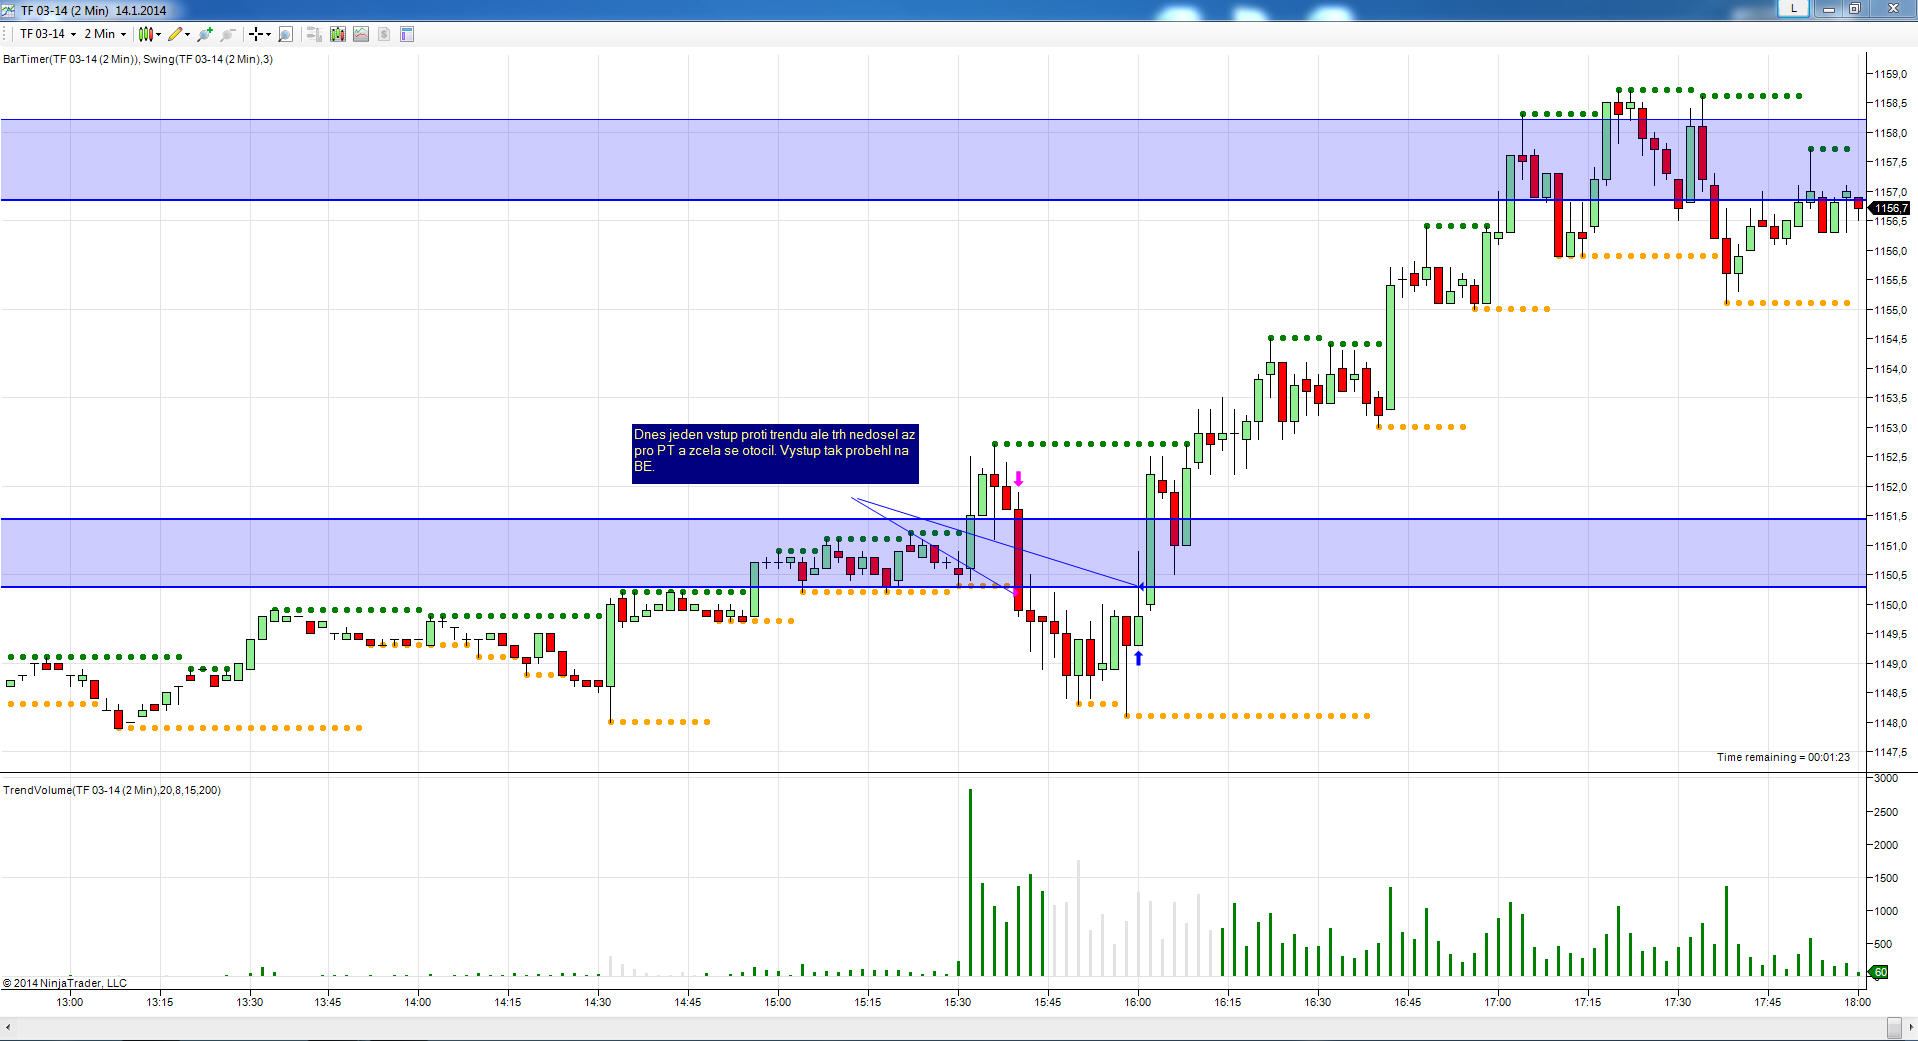Expand the chart style dropdown arrow
This screenshot has width=1918, height=1041.
click(x=158, y=34)
